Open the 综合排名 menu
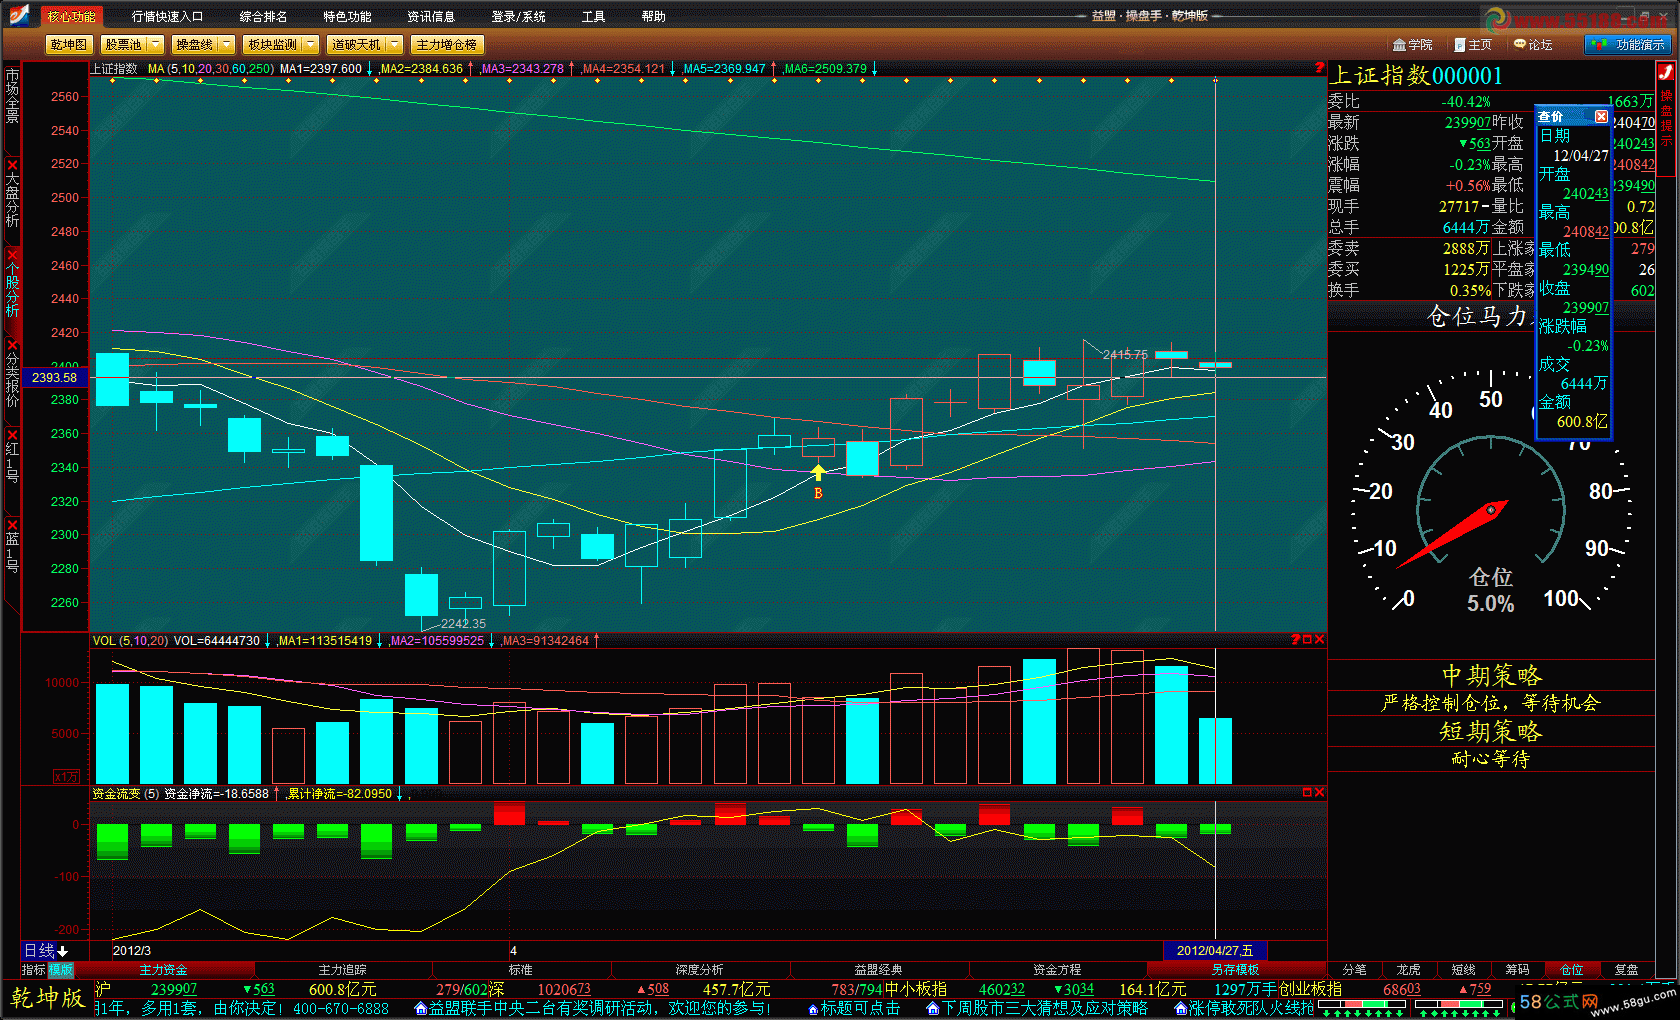The width and height of the screenshot is (1680, 1020). click(x=263, y=17)
